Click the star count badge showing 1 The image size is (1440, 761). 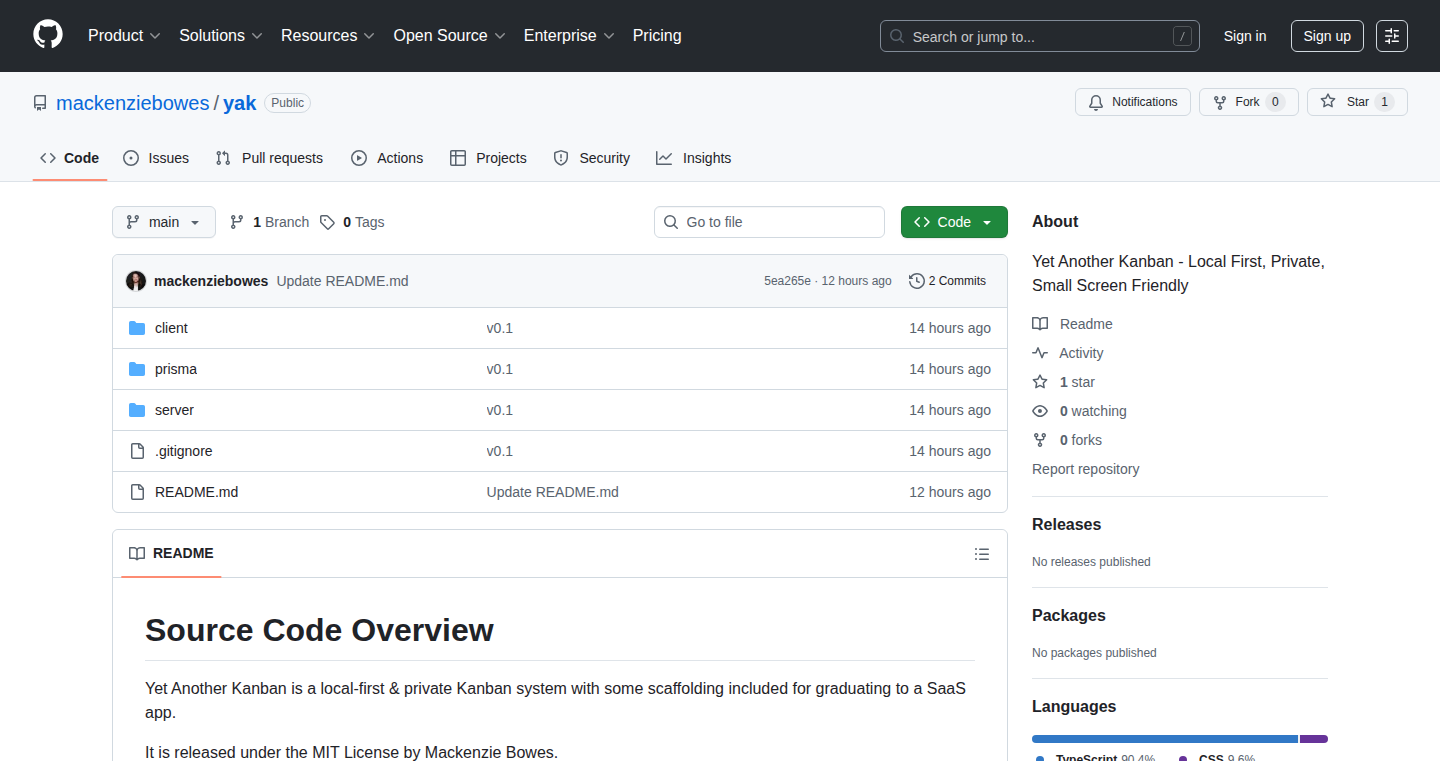1384,102
